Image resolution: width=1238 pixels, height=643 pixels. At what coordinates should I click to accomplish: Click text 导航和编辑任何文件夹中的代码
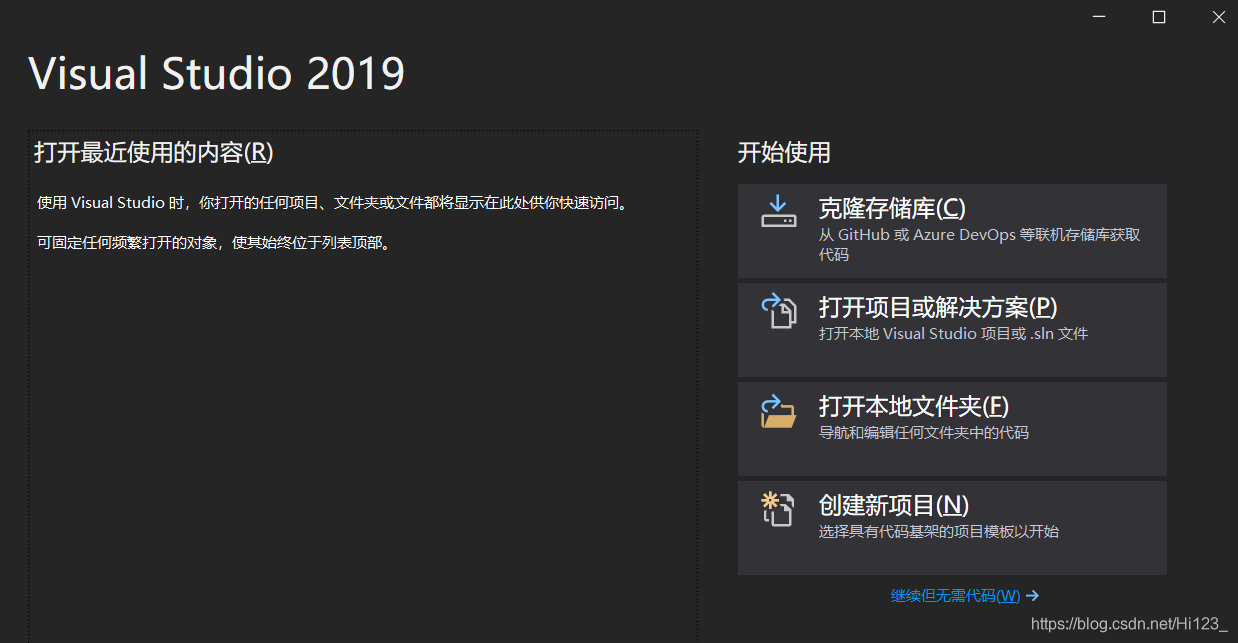(924, 433)
